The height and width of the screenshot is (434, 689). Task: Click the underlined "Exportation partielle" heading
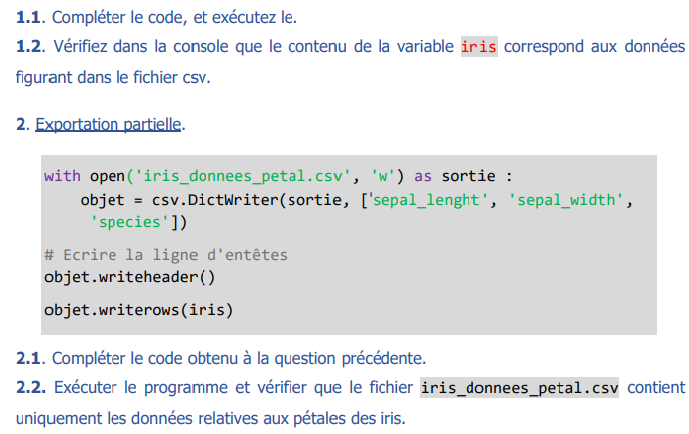click(109, 125)
